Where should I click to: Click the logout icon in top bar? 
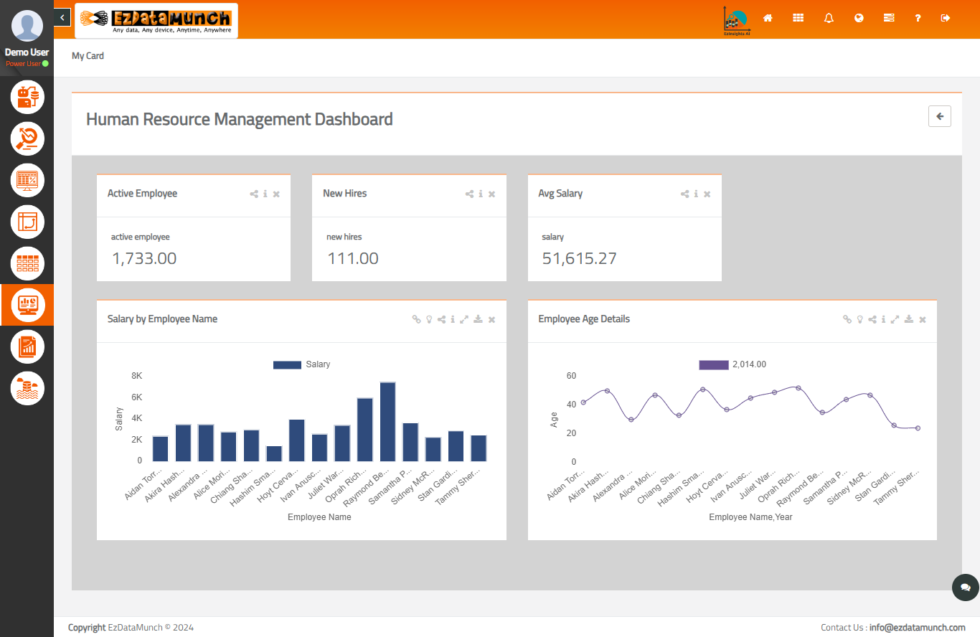coord(946,18)
